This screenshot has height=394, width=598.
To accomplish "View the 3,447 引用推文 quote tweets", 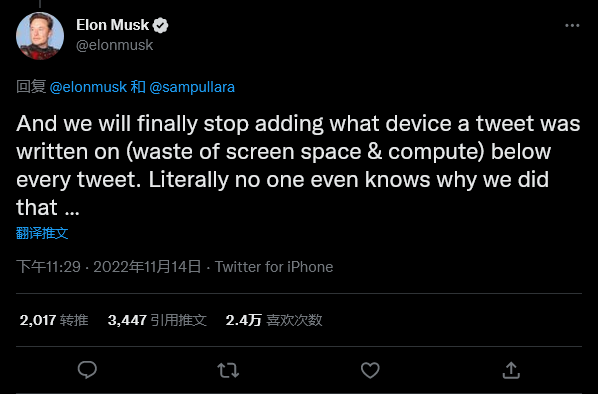I will click(x=157, y=320).
